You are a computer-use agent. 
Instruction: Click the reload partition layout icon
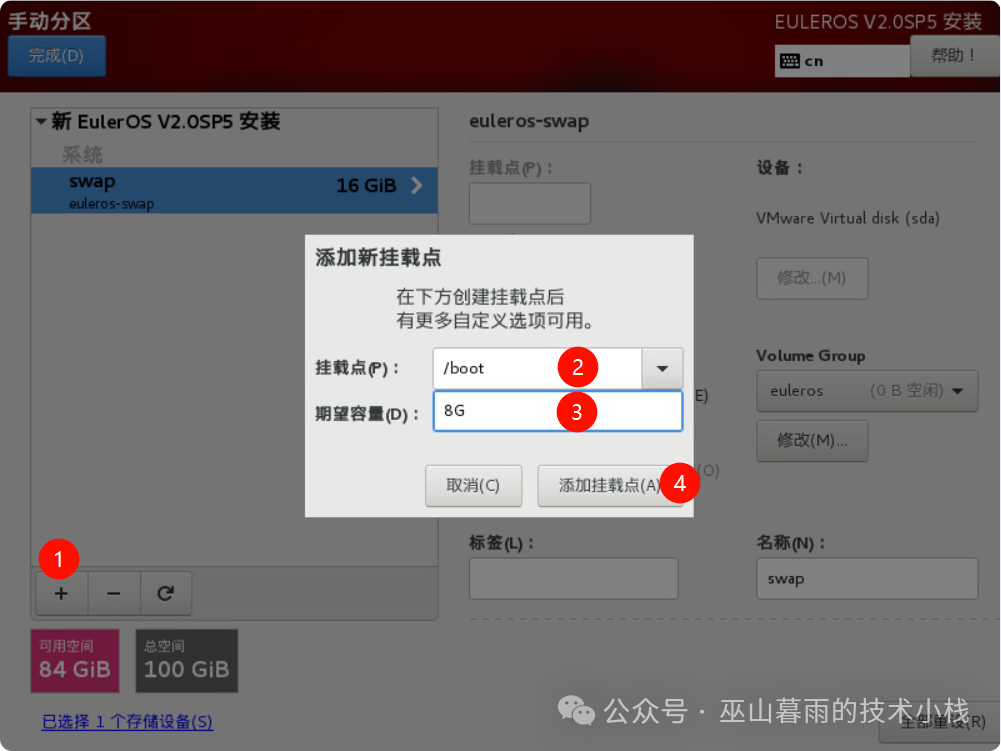pos(166,593)
